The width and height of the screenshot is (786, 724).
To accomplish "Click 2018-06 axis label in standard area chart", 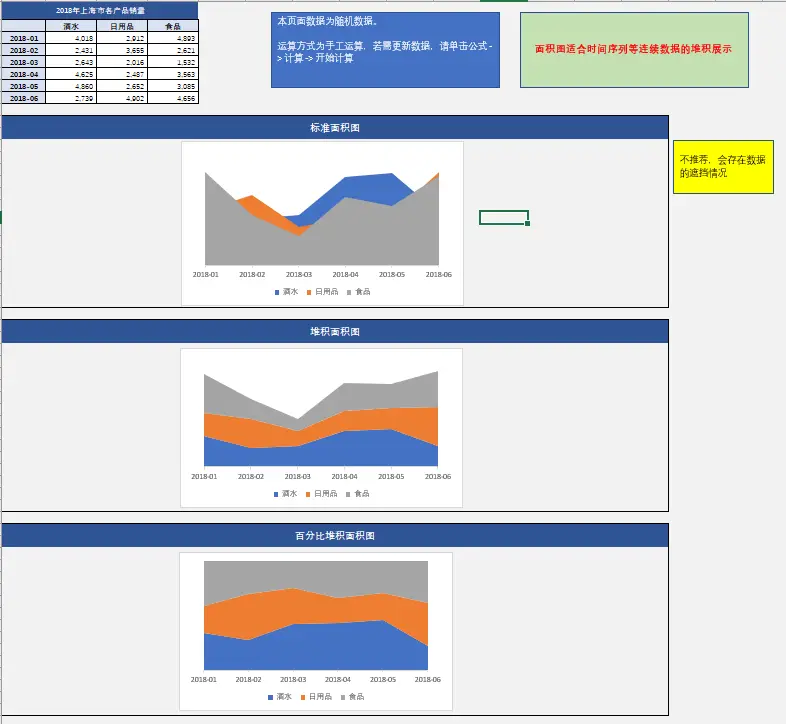I will [x=439, y=274].
